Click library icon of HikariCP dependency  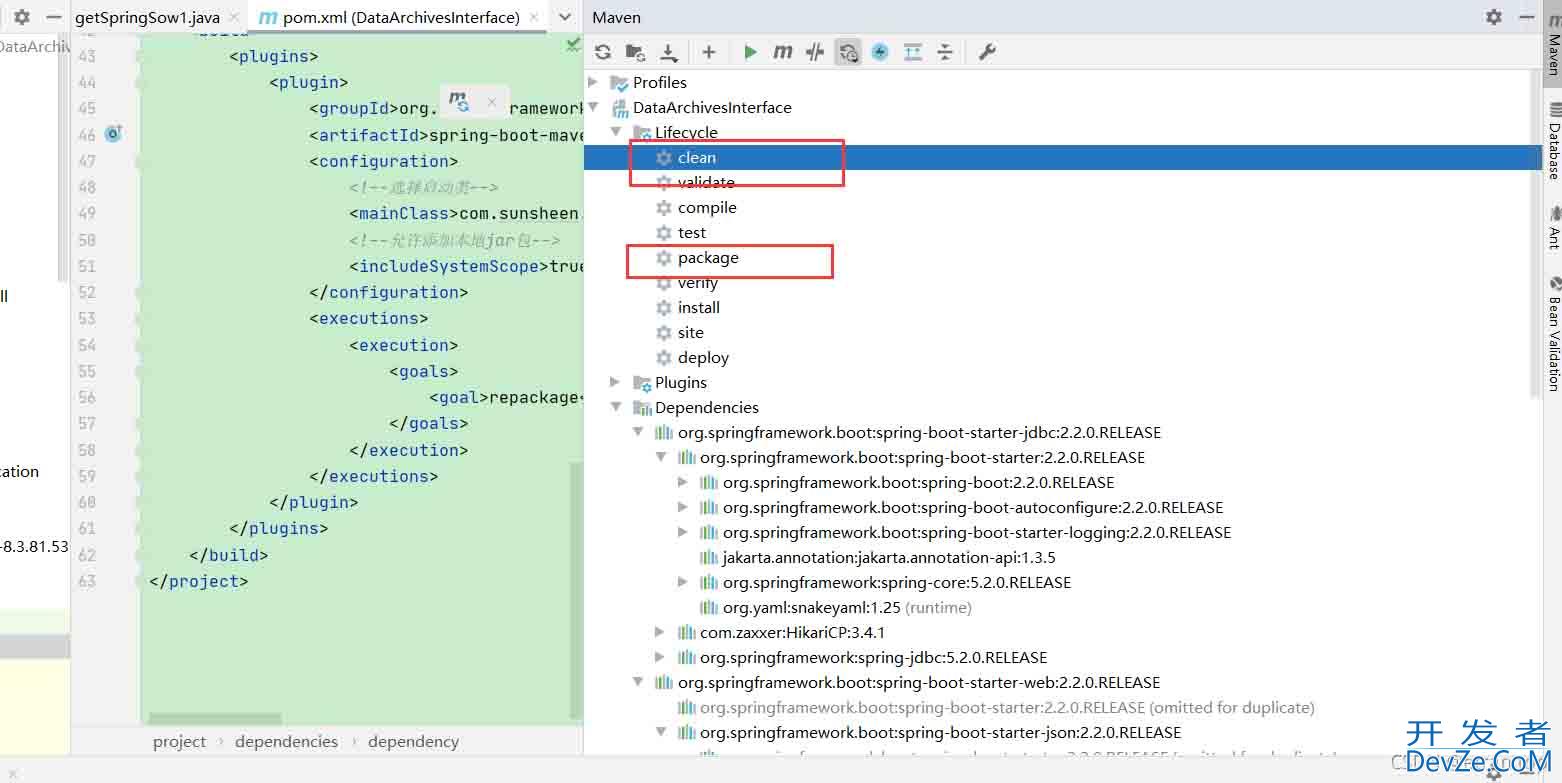click(687, 633)
